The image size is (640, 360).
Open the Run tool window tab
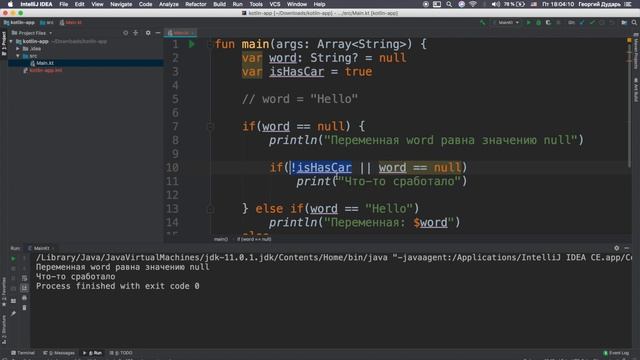[x=93, y=353]
